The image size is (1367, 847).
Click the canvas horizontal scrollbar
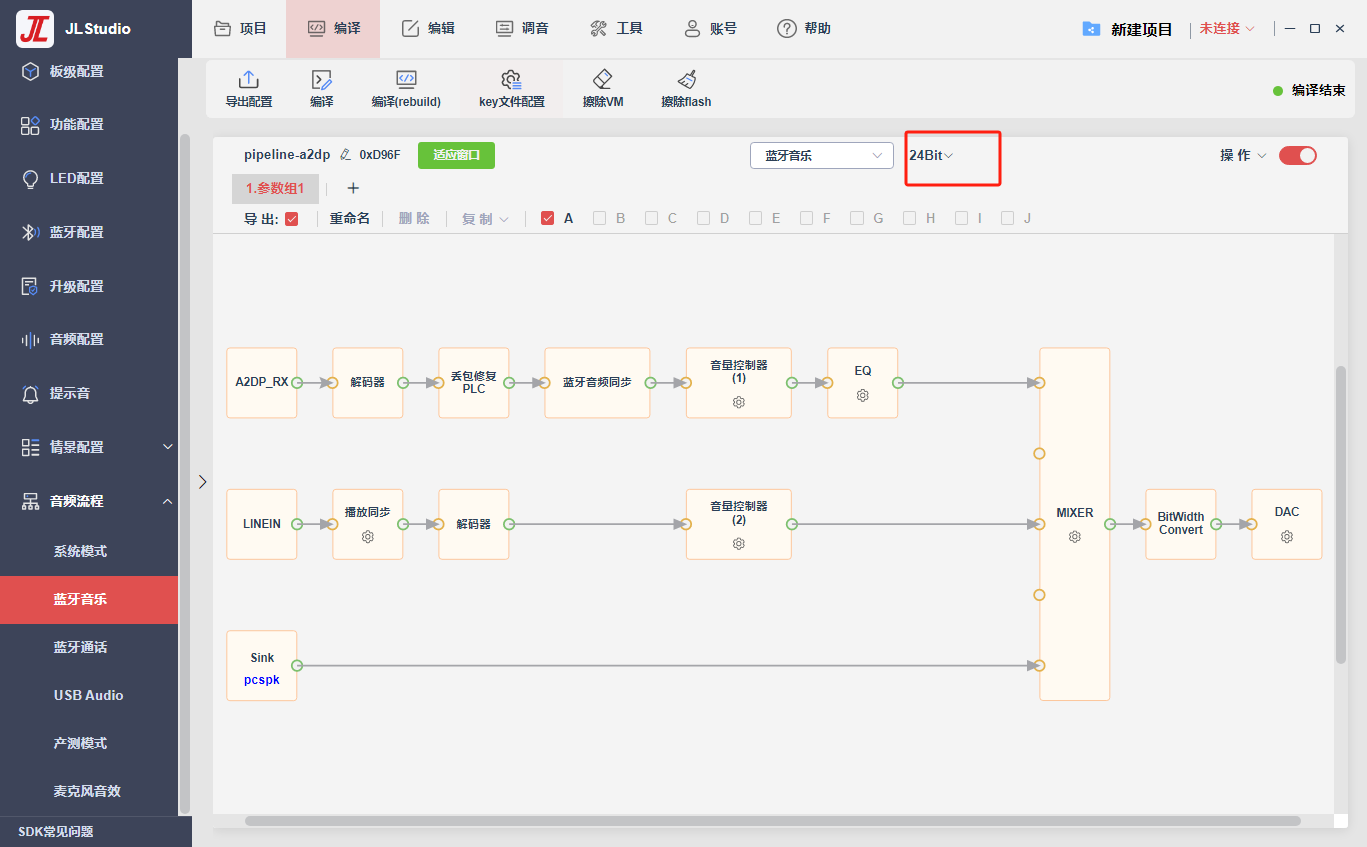tap(773, 821)
